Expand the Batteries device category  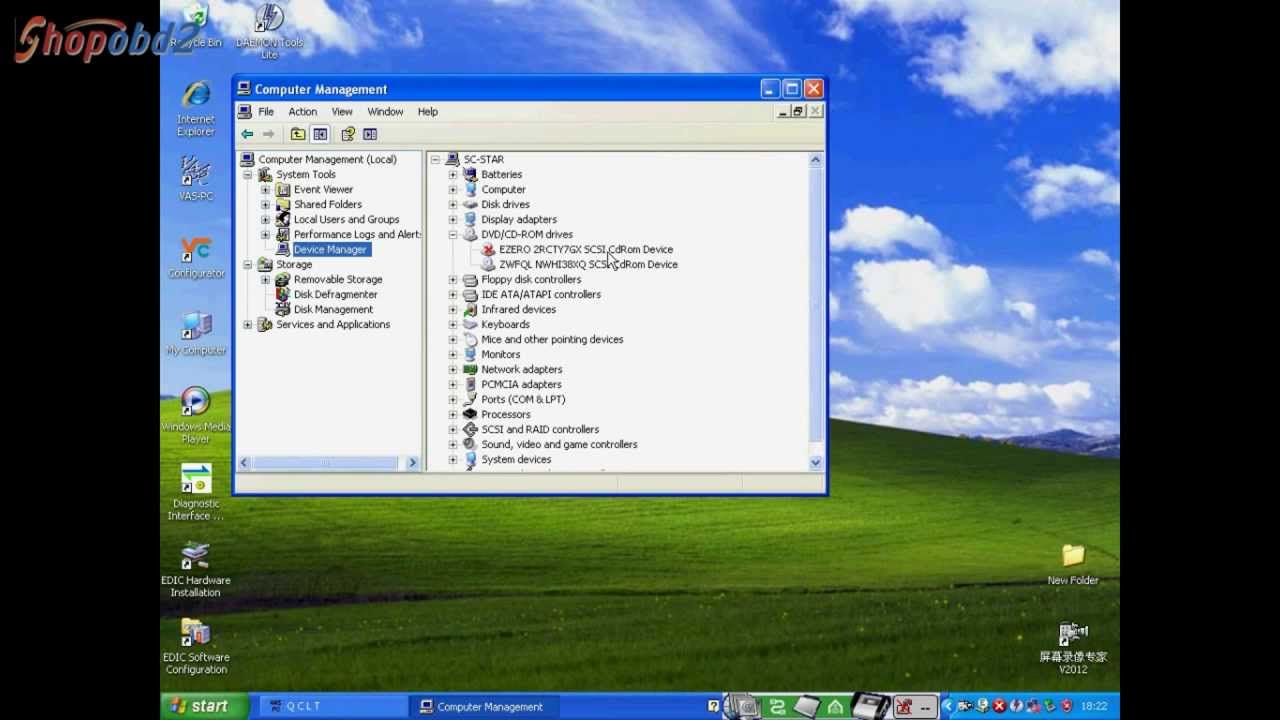pos(453,174)
